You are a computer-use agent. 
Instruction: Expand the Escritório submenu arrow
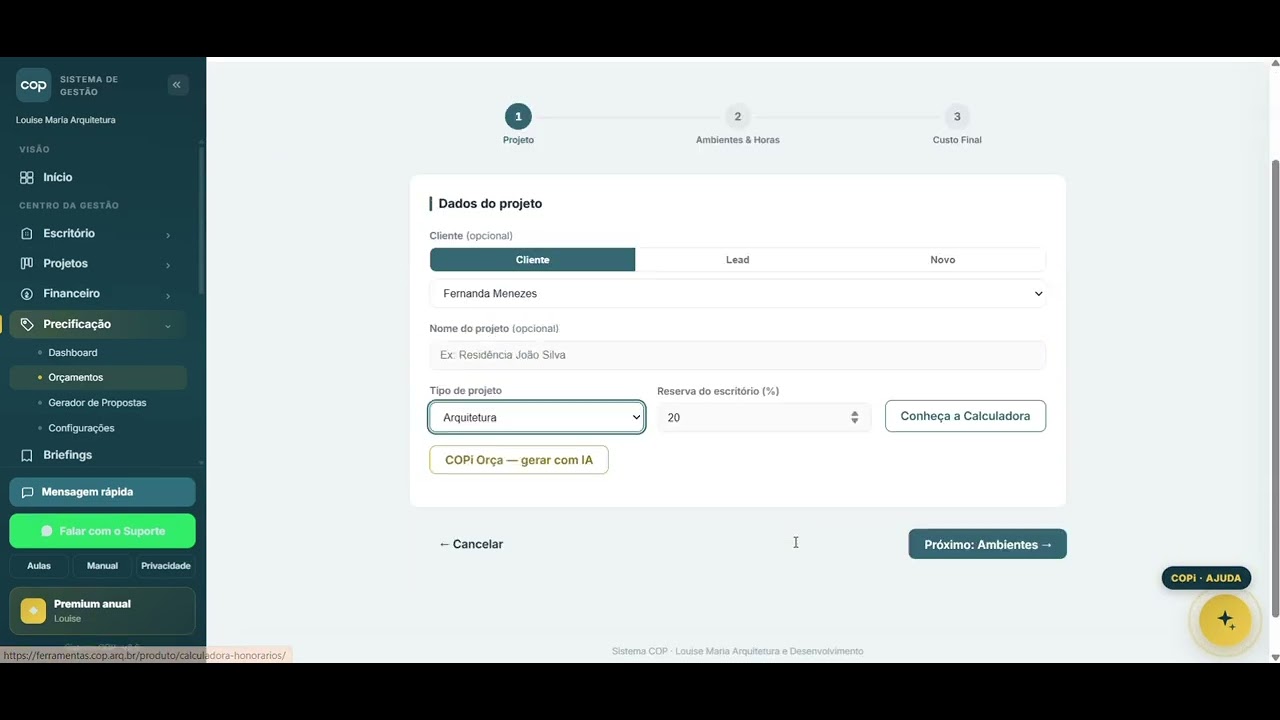tap(168, 235)
